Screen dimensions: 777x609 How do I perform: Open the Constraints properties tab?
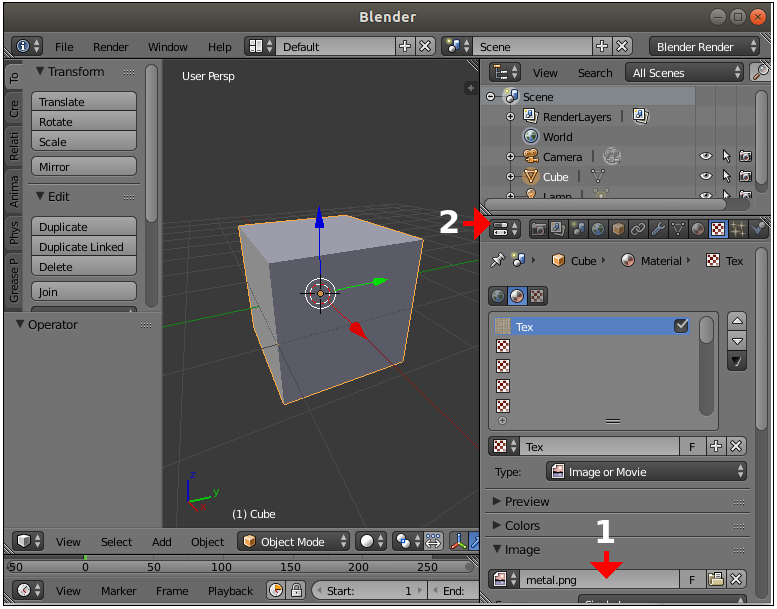click(x=638, y=229)
